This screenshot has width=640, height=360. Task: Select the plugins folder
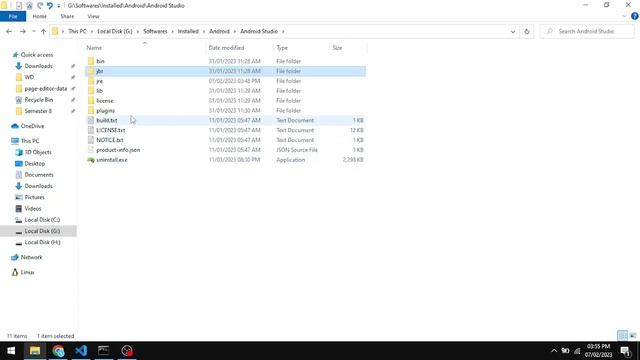[x=225, y=111]
